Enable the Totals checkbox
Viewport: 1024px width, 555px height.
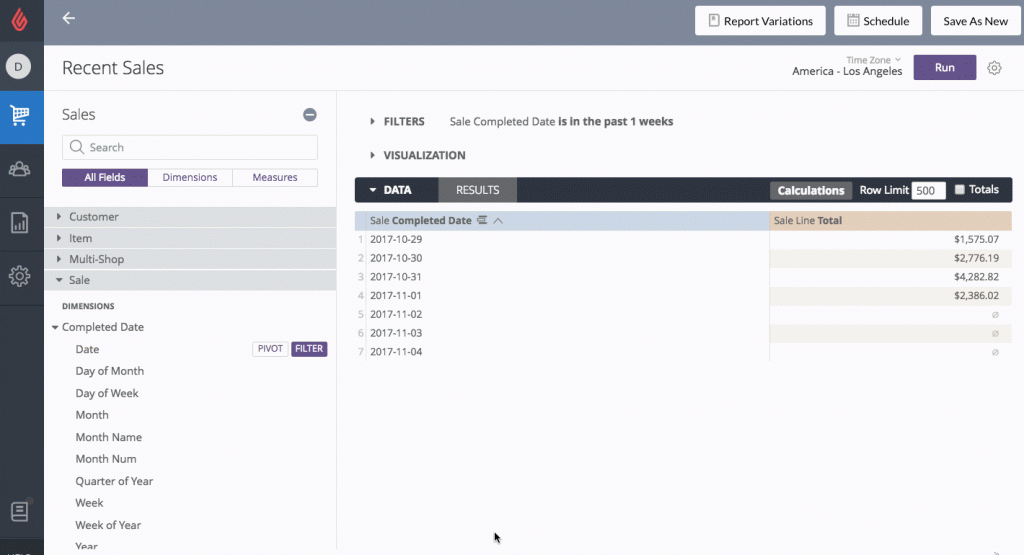pos(959,189)
